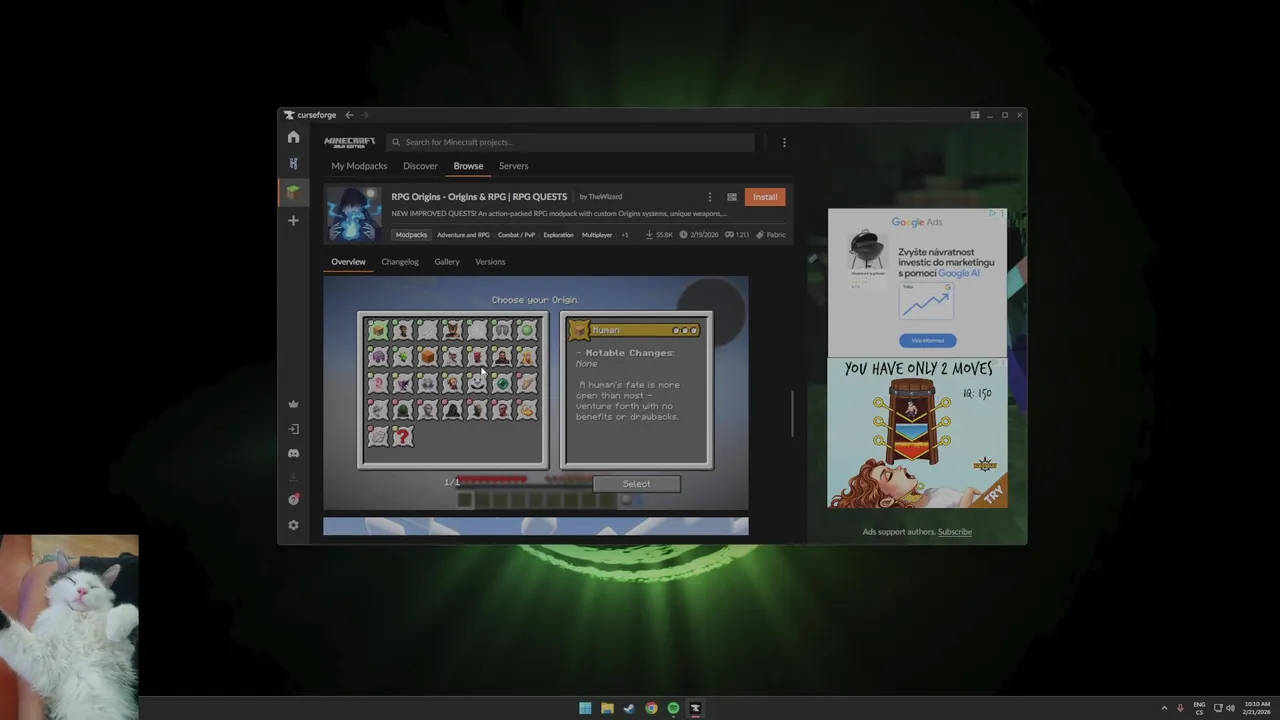Open the Discord icon in sidebar
The width and height of the screenshot is (1280, 720).
click(x=293, y=453)
